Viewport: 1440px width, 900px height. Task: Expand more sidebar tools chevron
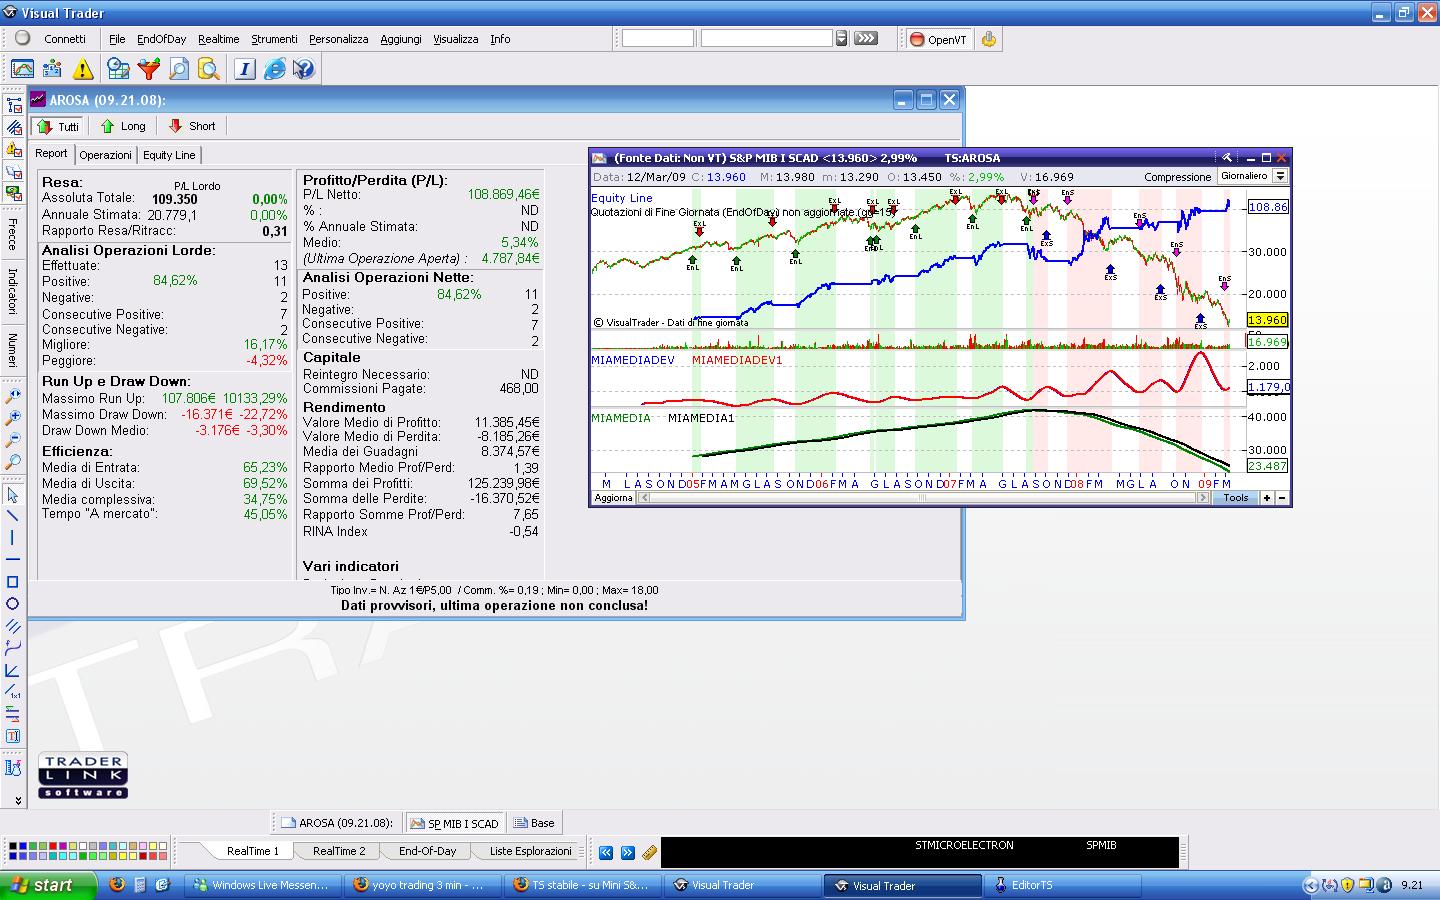pos(16,800)
